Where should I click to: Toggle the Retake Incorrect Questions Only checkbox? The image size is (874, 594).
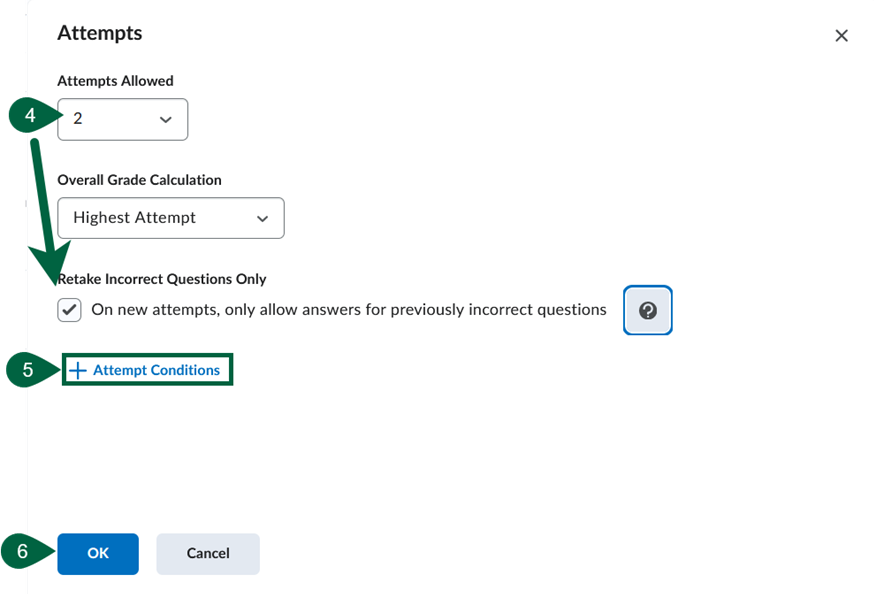[x=68, y=309]
